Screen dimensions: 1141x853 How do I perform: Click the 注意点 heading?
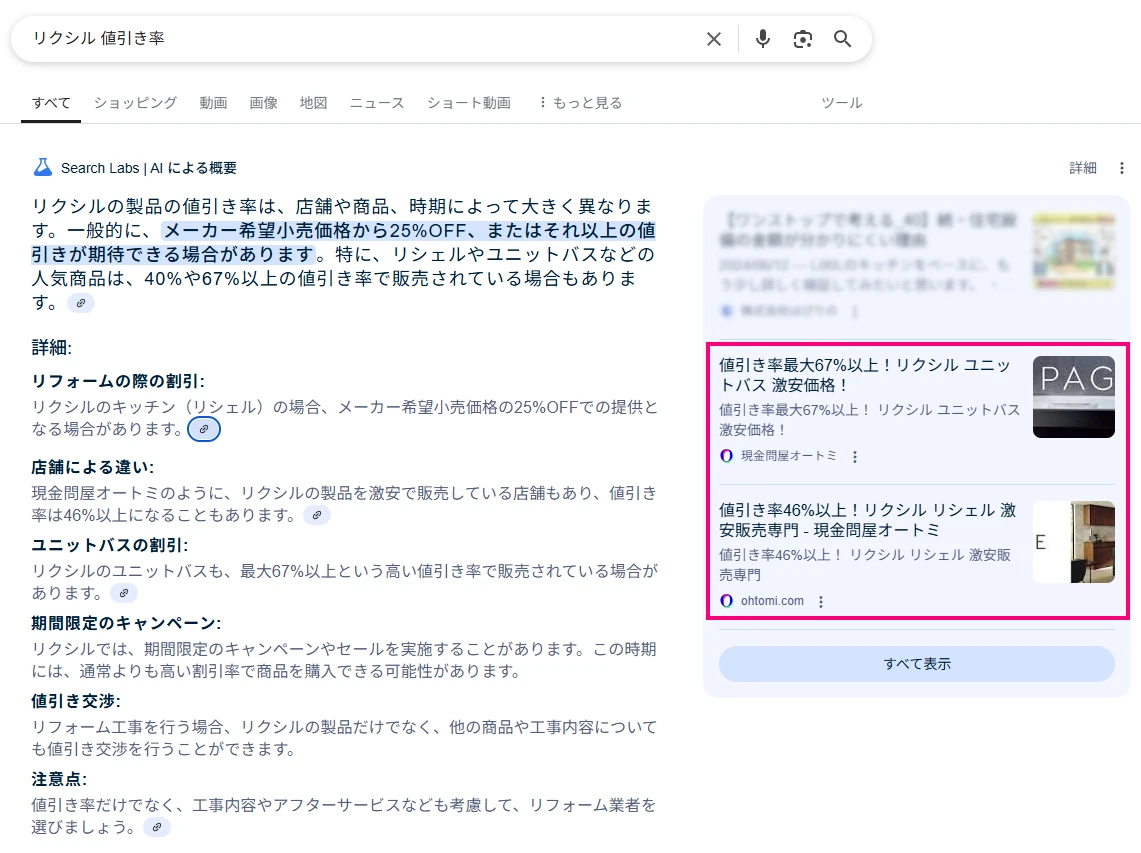point(59,779)
